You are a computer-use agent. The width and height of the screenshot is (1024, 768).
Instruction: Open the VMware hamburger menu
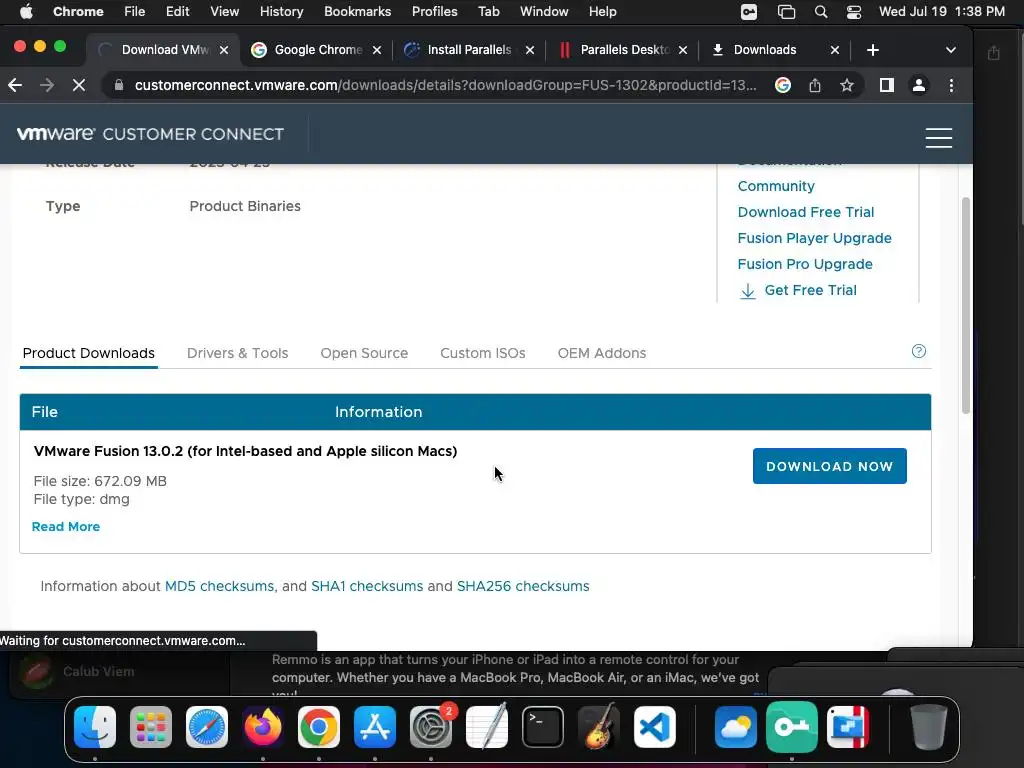tap(938, 138)
